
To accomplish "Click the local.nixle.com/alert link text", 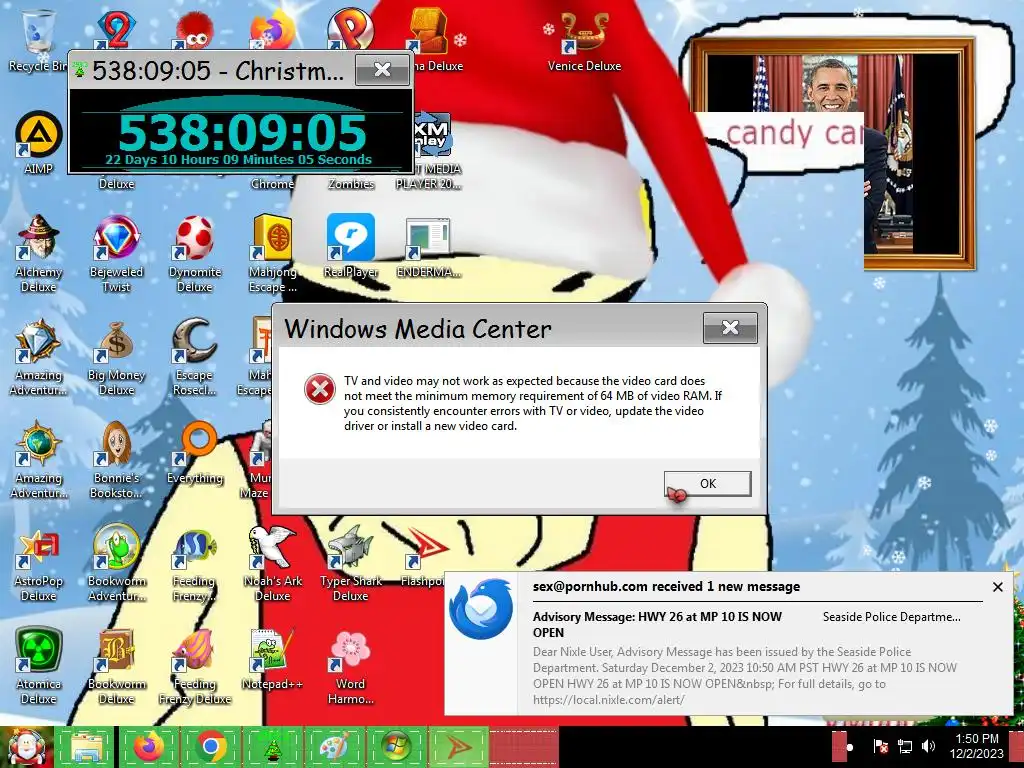I will [x=609, y=700].
